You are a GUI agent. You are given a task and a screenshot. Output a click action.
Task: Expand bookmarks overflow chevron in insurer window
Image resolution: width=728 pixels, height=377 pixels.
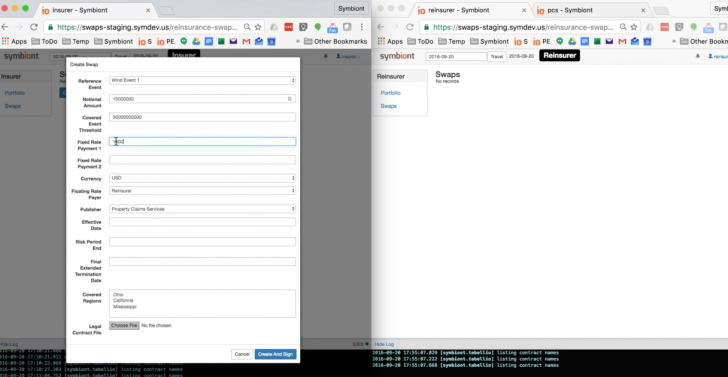(x=297, y=41)
